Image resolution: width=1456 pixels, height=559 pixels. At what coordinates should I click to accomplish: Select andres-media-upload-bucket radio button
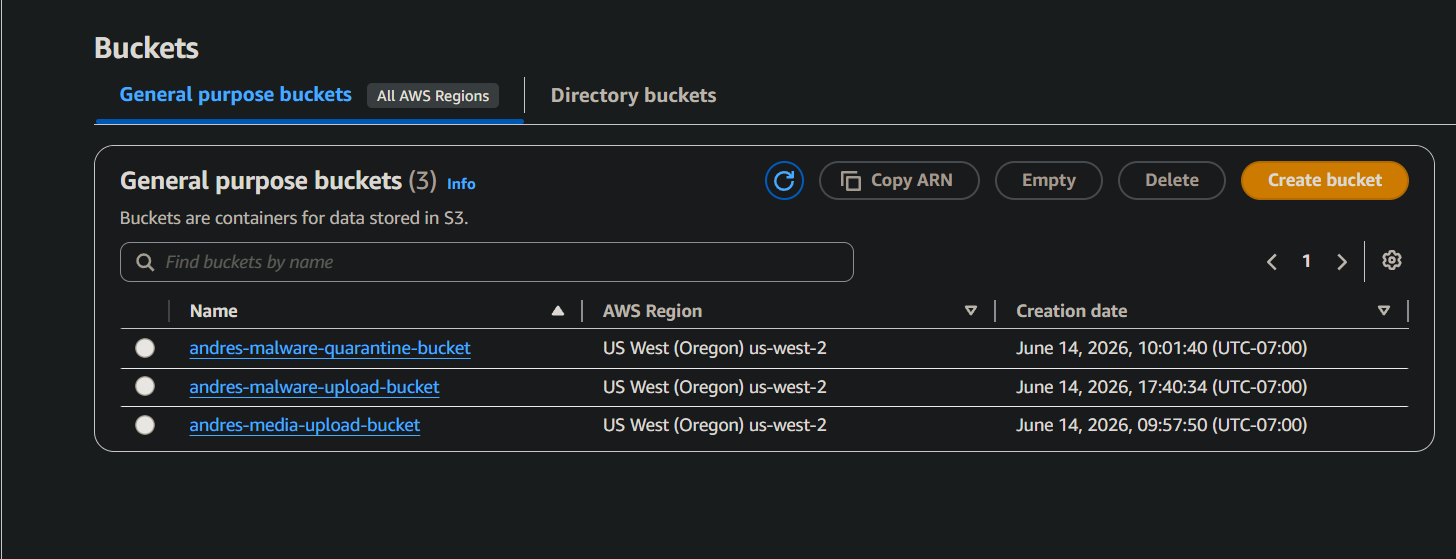coord(145,425)
